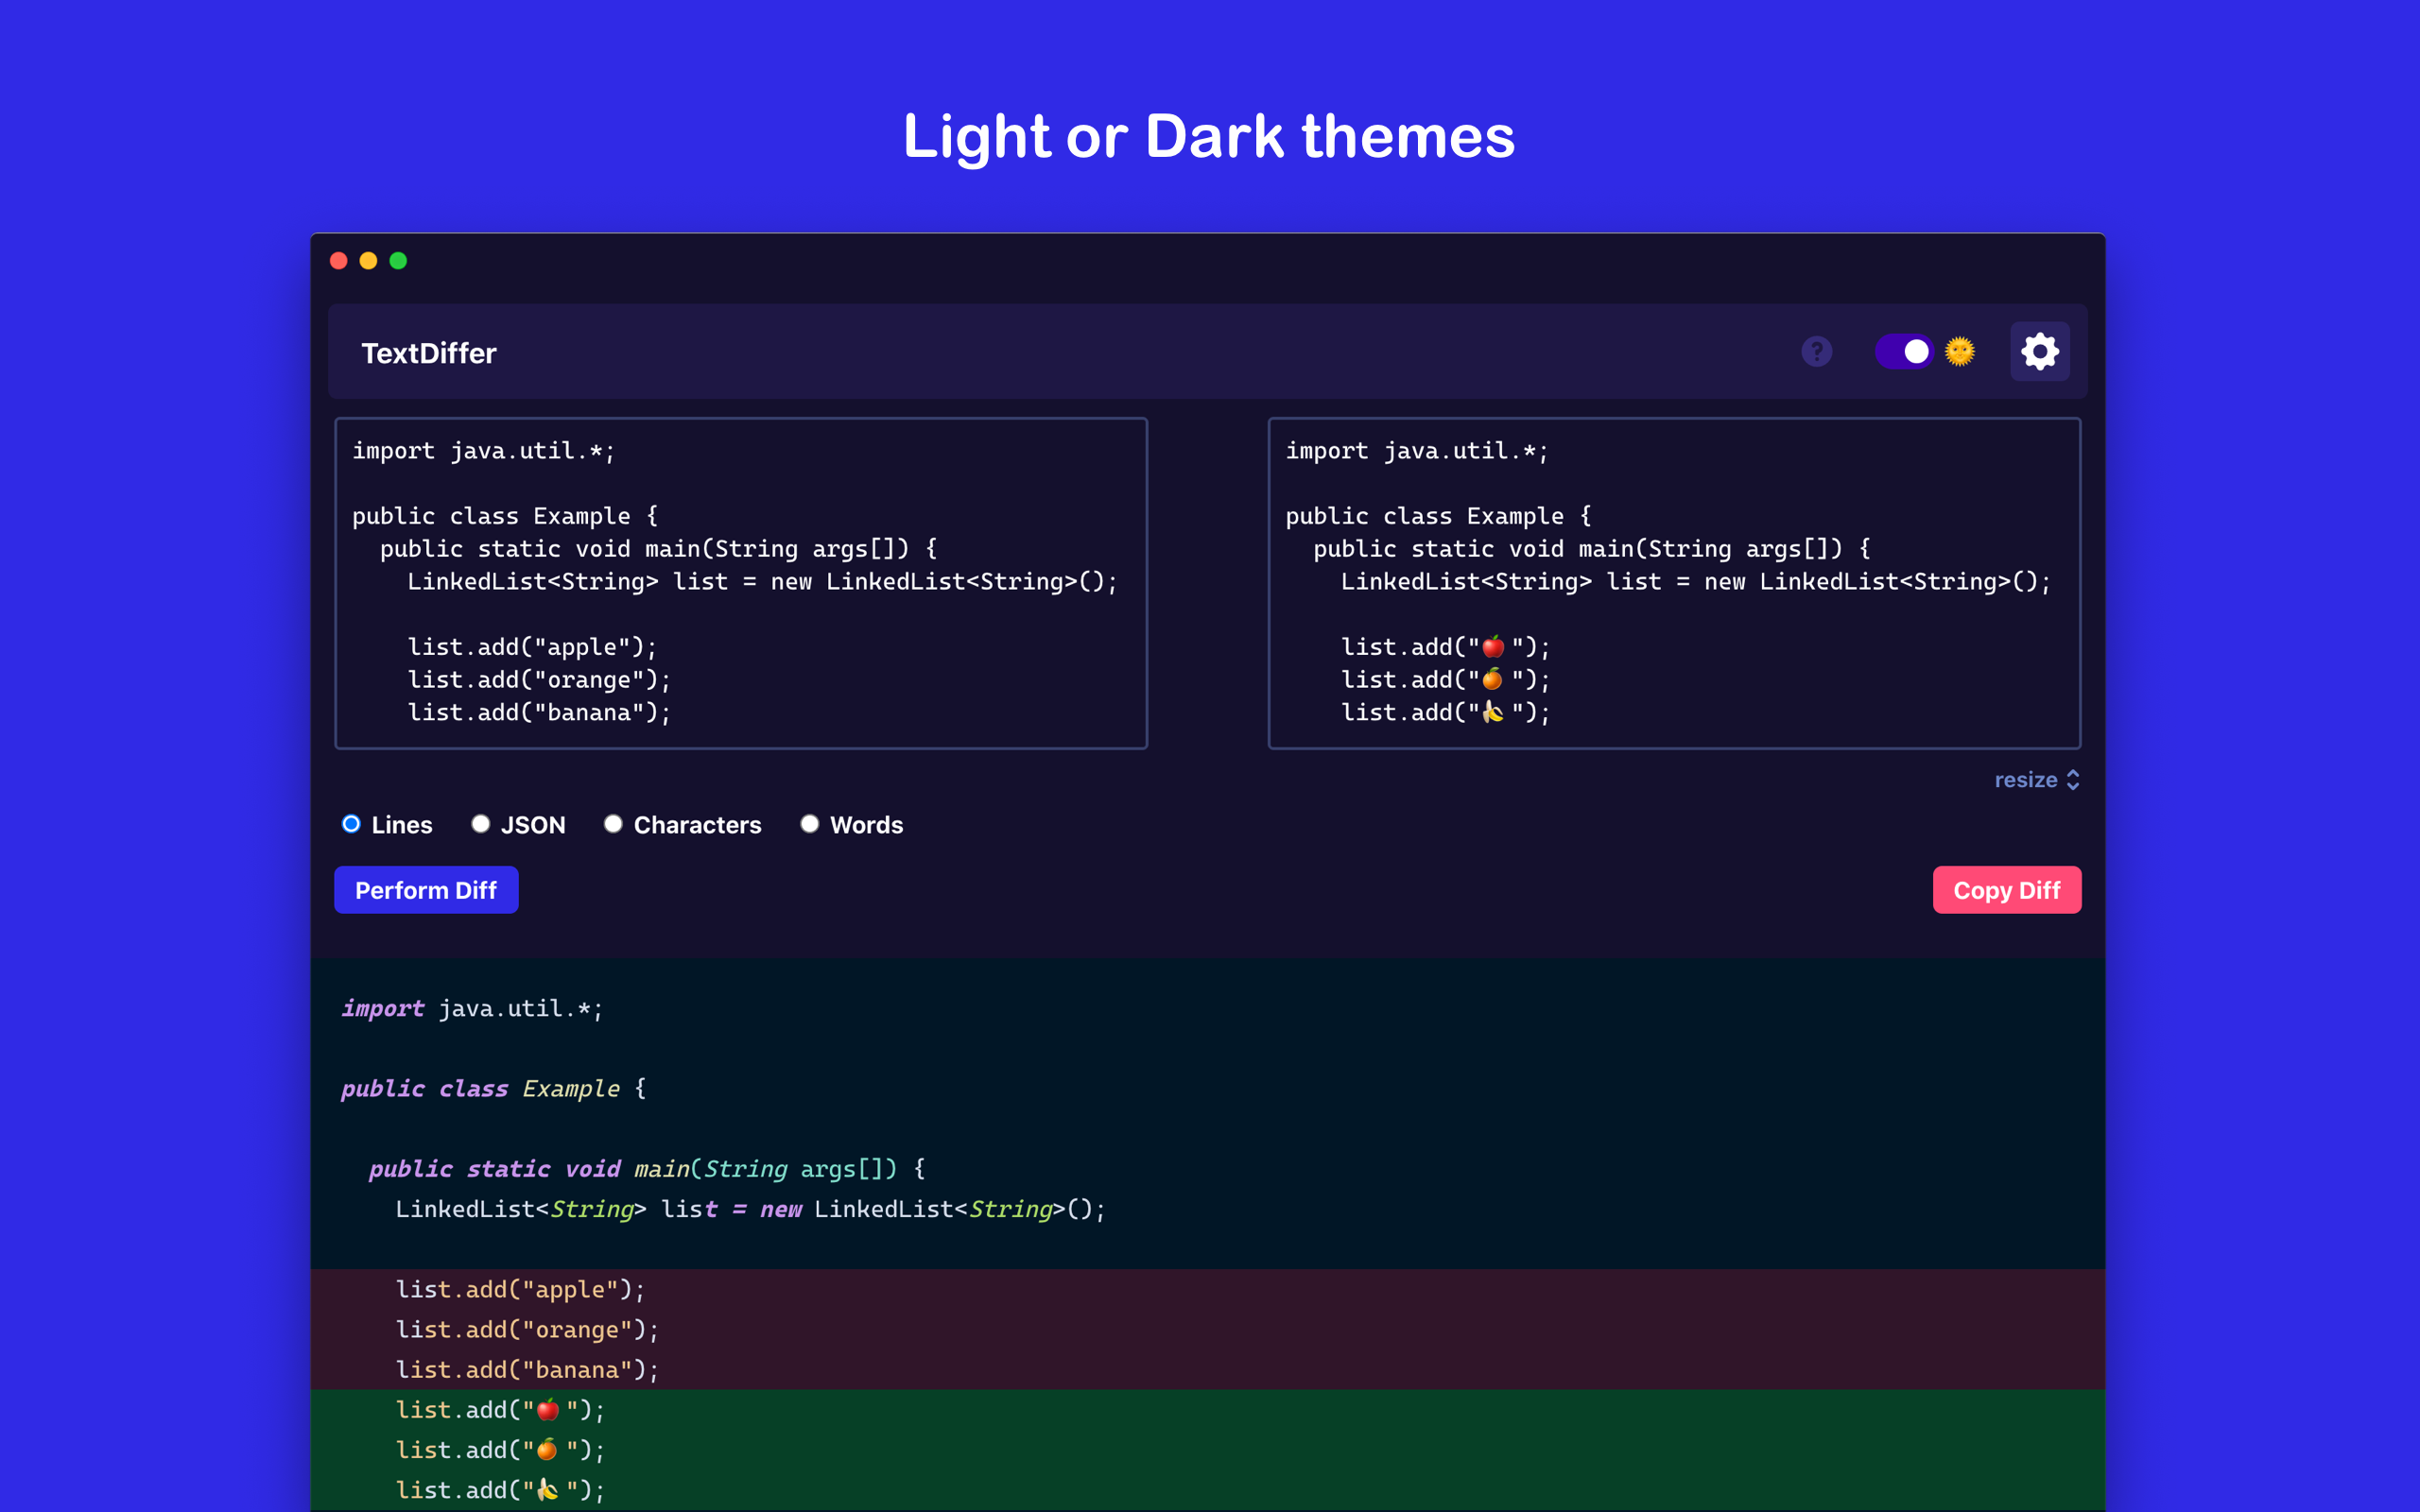Select the Lines diff mode

coord(352,824)
